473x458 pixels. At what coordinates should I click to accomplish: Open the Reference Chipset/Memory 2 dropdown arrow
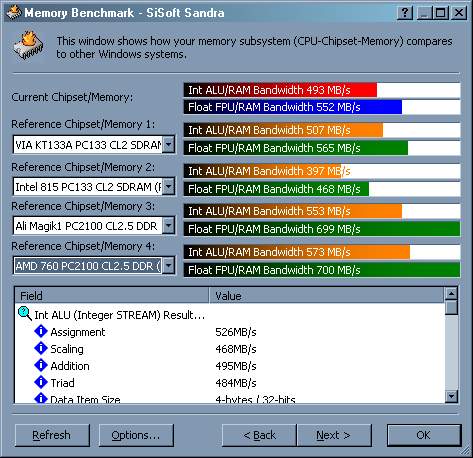[169, 186]
